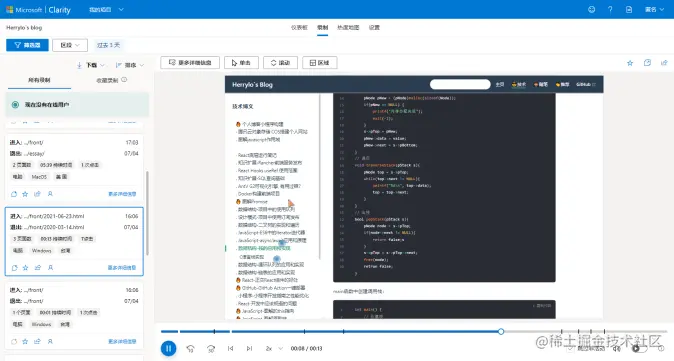This screenshot has width=674, height=361.
Task: Share the 2021-06-23.html recording card
Action: 38,267
